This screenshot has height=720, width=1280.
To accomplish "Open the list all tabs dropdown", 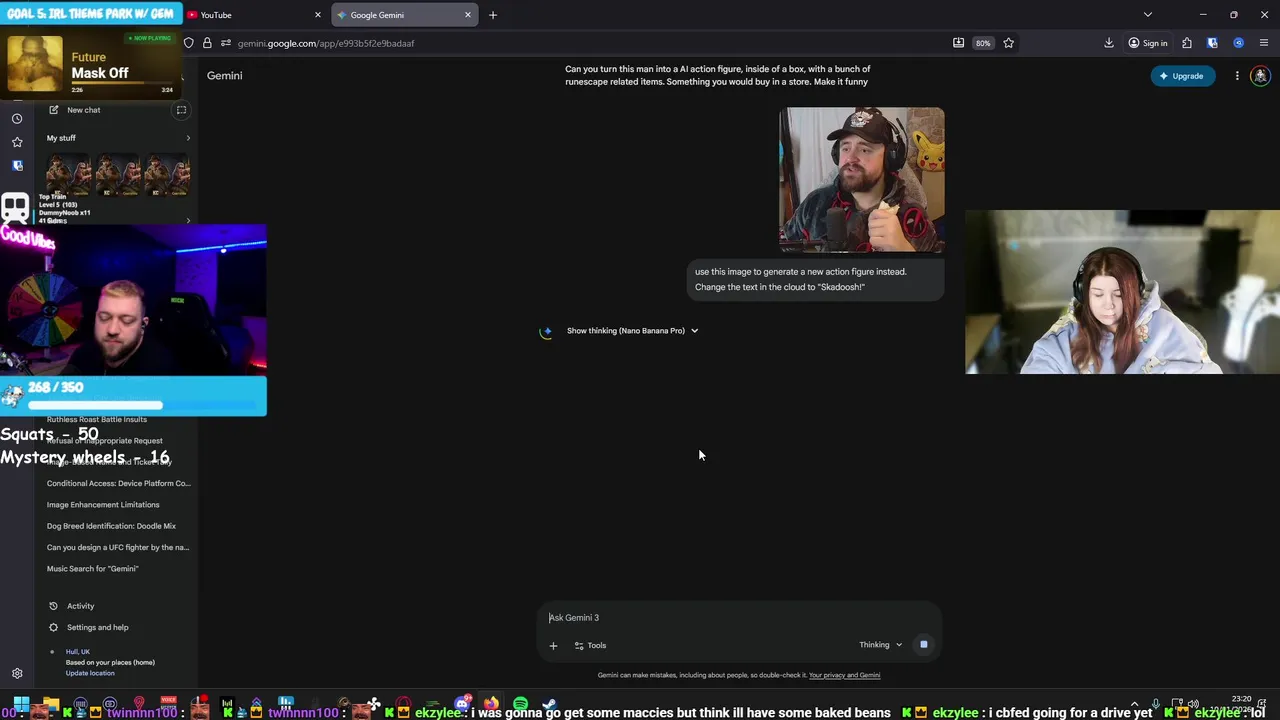I will point(1147,15).
